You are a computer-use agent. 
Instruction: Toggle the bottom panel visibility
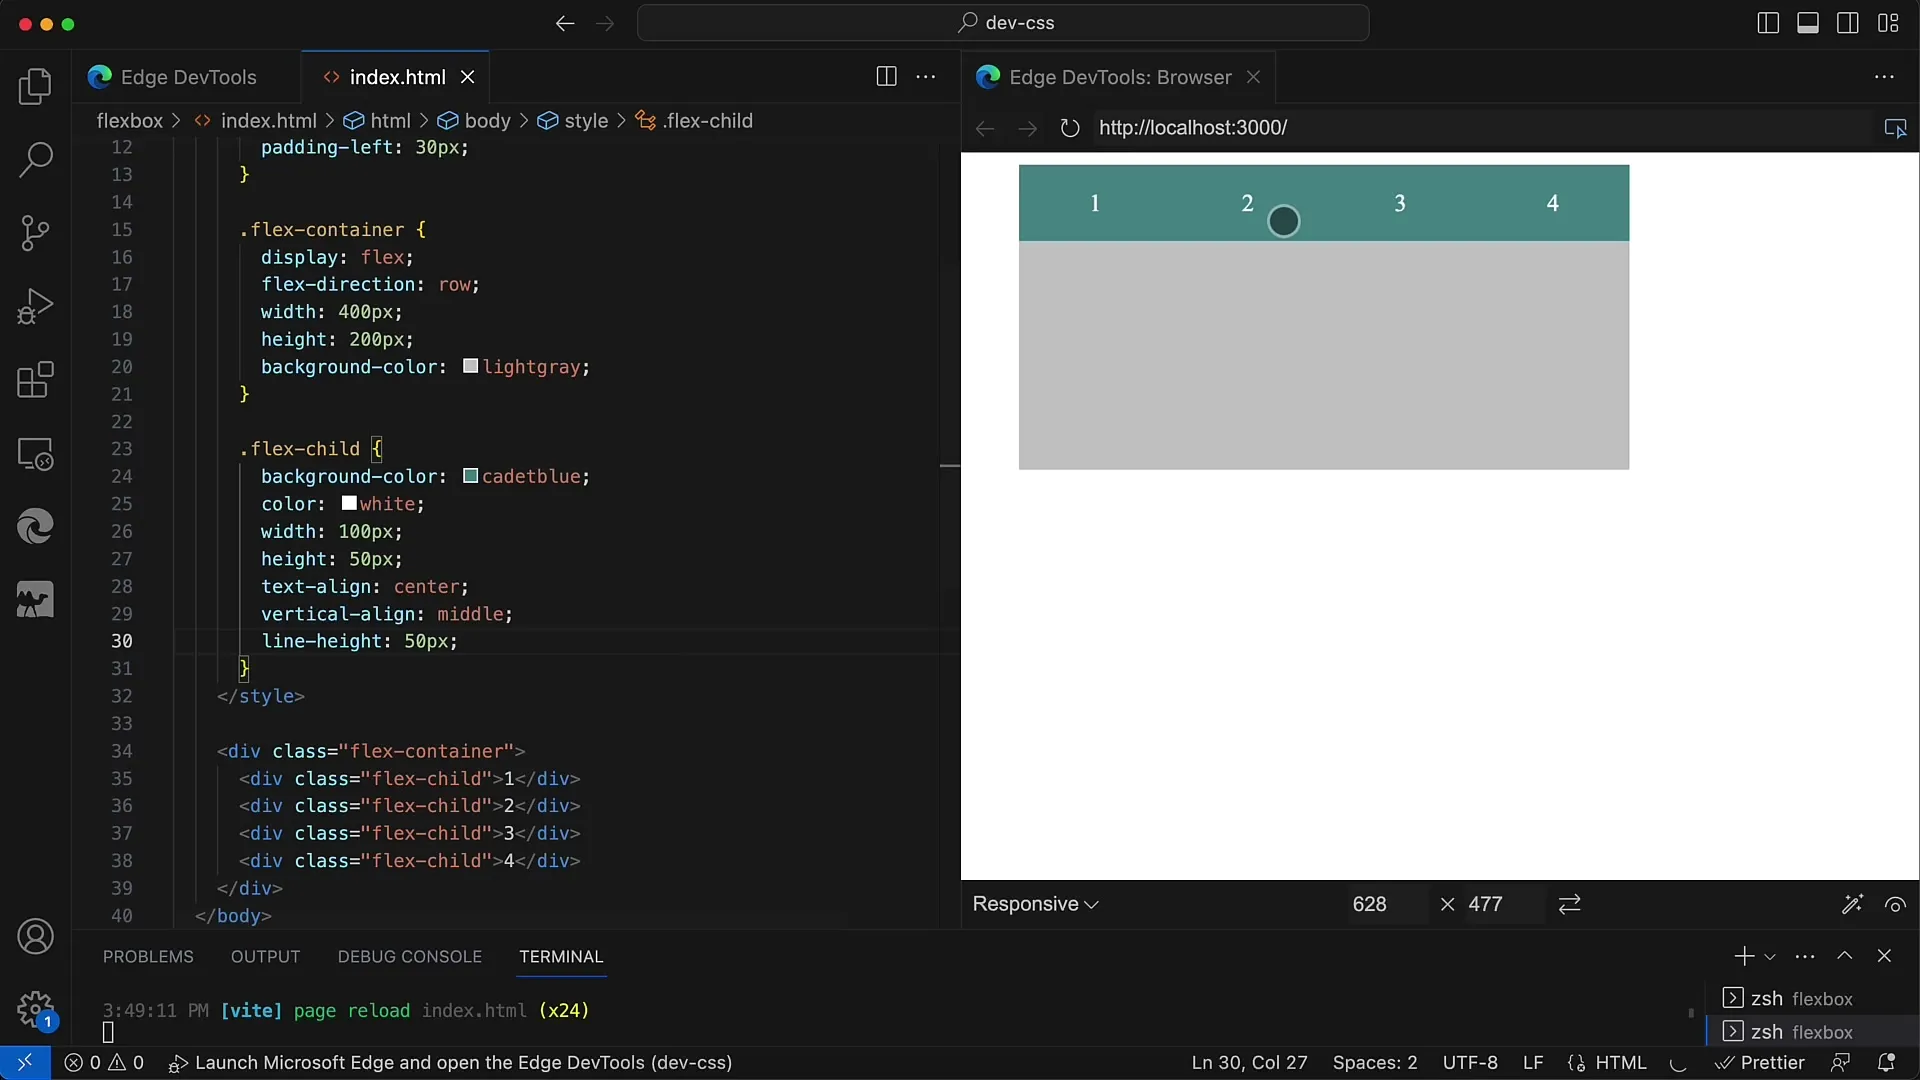point(1808,23)
